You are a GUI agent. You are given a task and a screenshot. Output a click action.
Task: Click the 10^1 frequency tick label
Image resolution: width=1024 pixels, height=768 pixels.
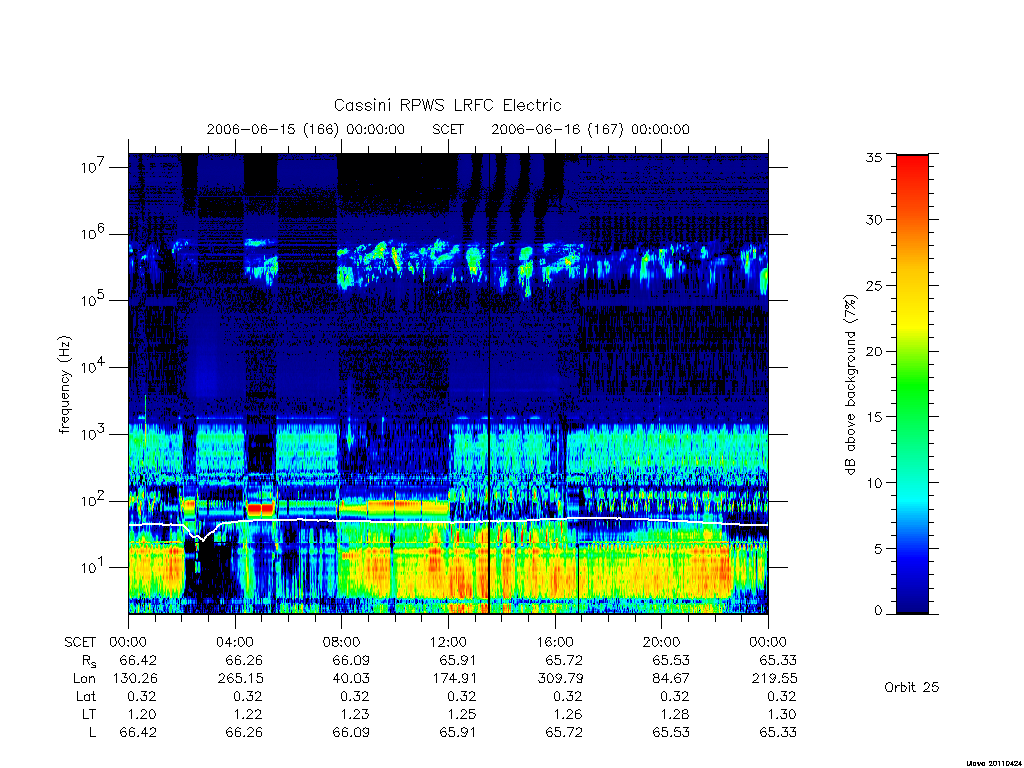pos(94,567)
